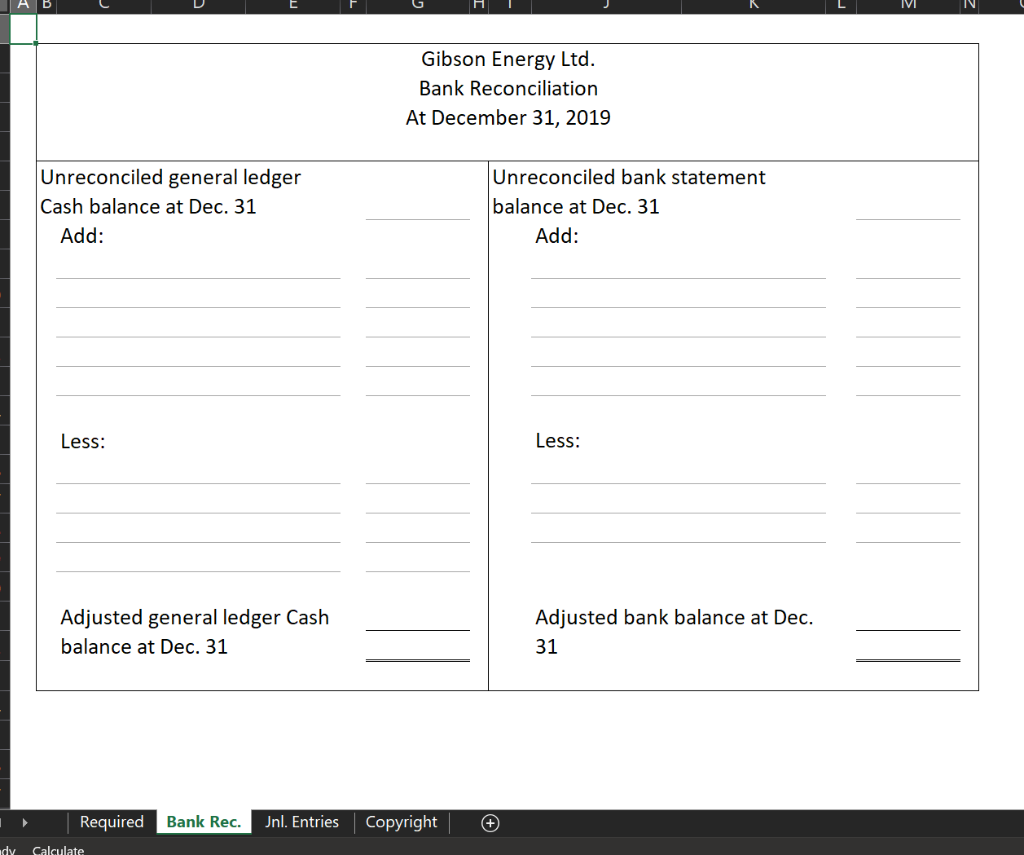This screenshot has width=1024, height=855.
Task: Click the At December 31, 2019 text
Action: click(x=508, y=118)
